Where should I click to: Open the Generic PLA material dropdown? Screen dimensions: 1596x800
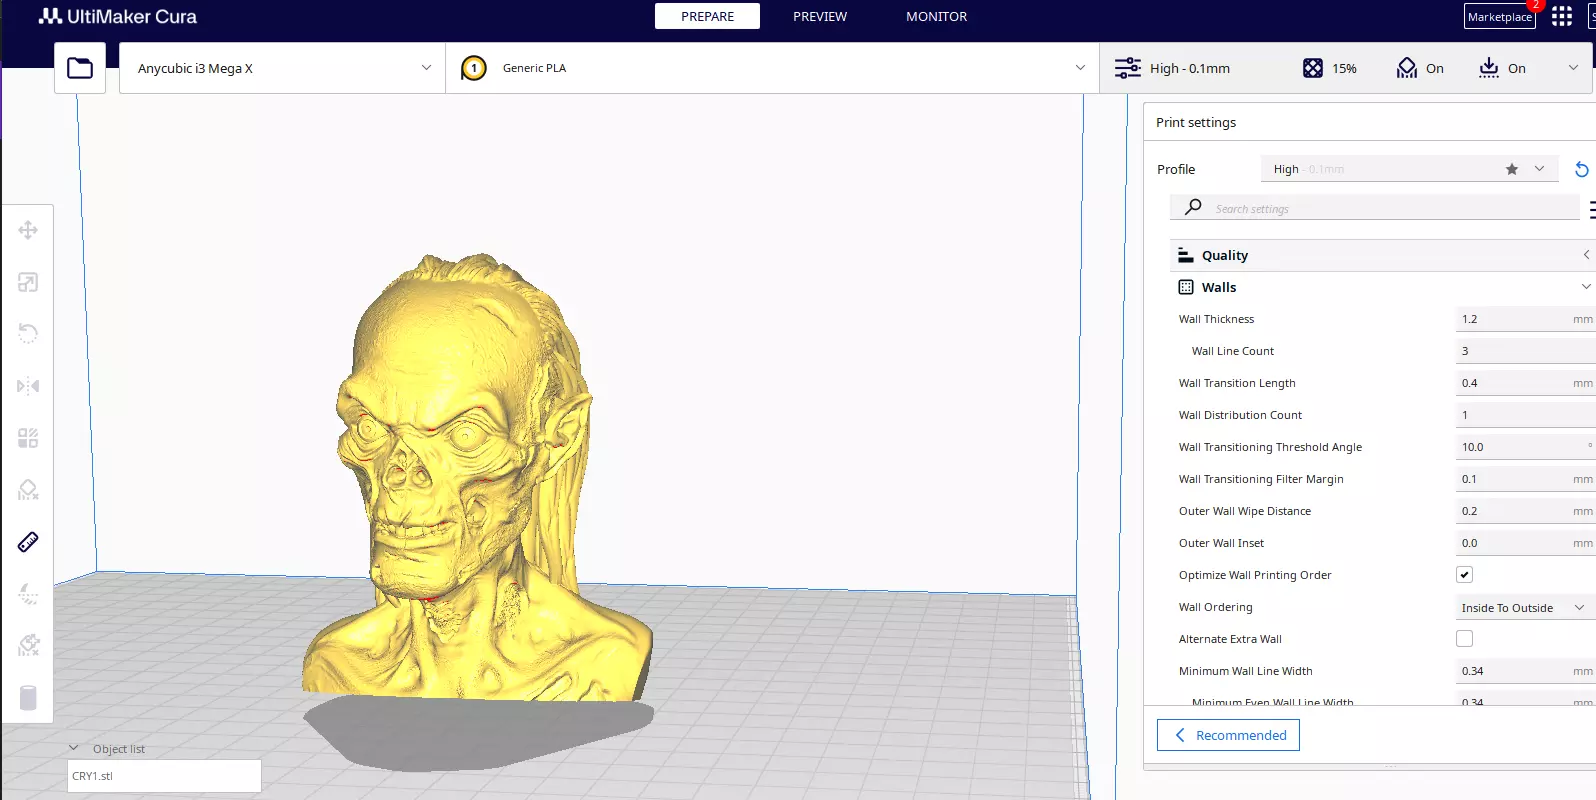pos(772,68)
